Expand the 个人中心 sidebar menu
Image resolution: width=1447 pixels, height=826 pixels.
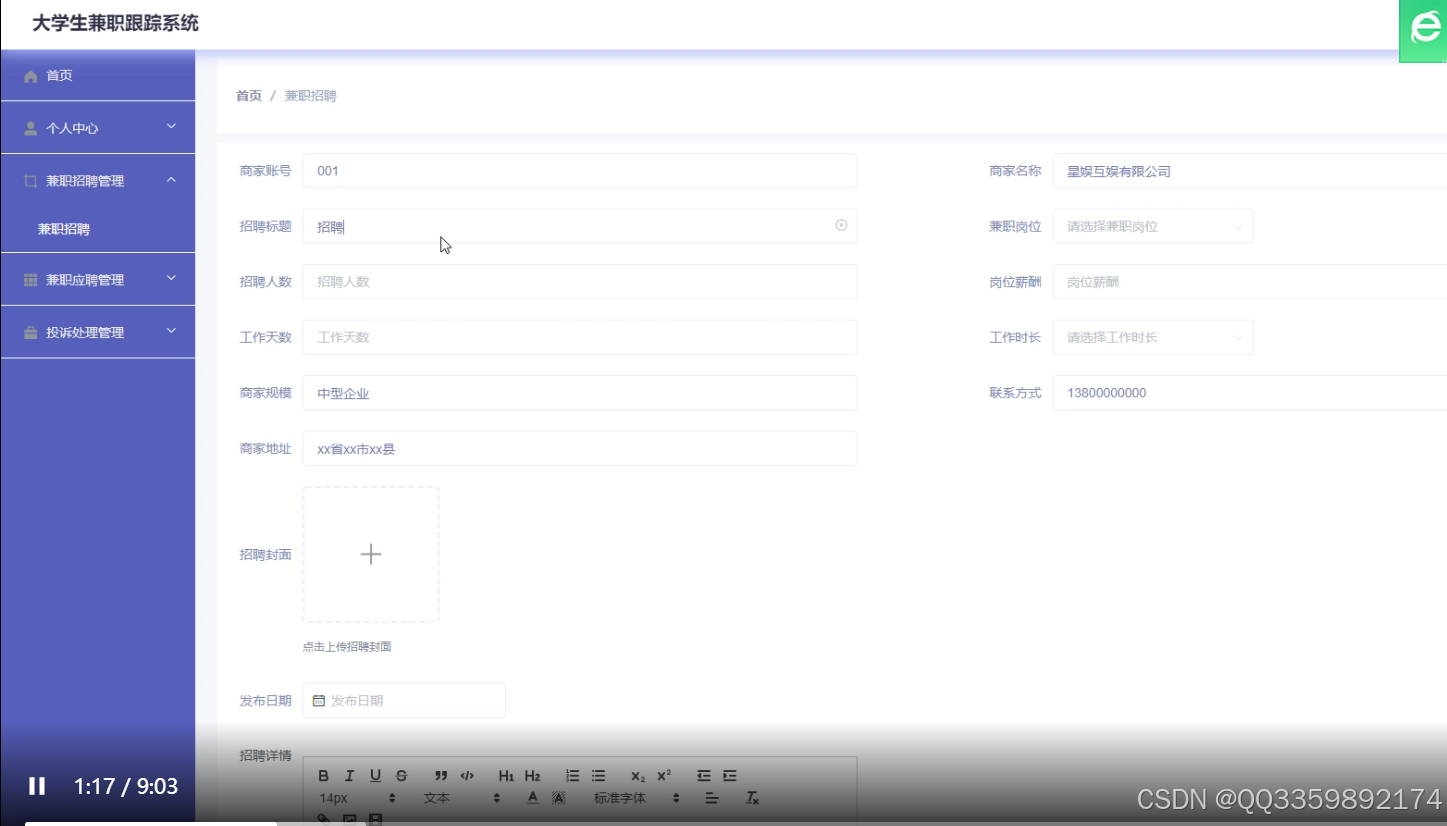98,128
